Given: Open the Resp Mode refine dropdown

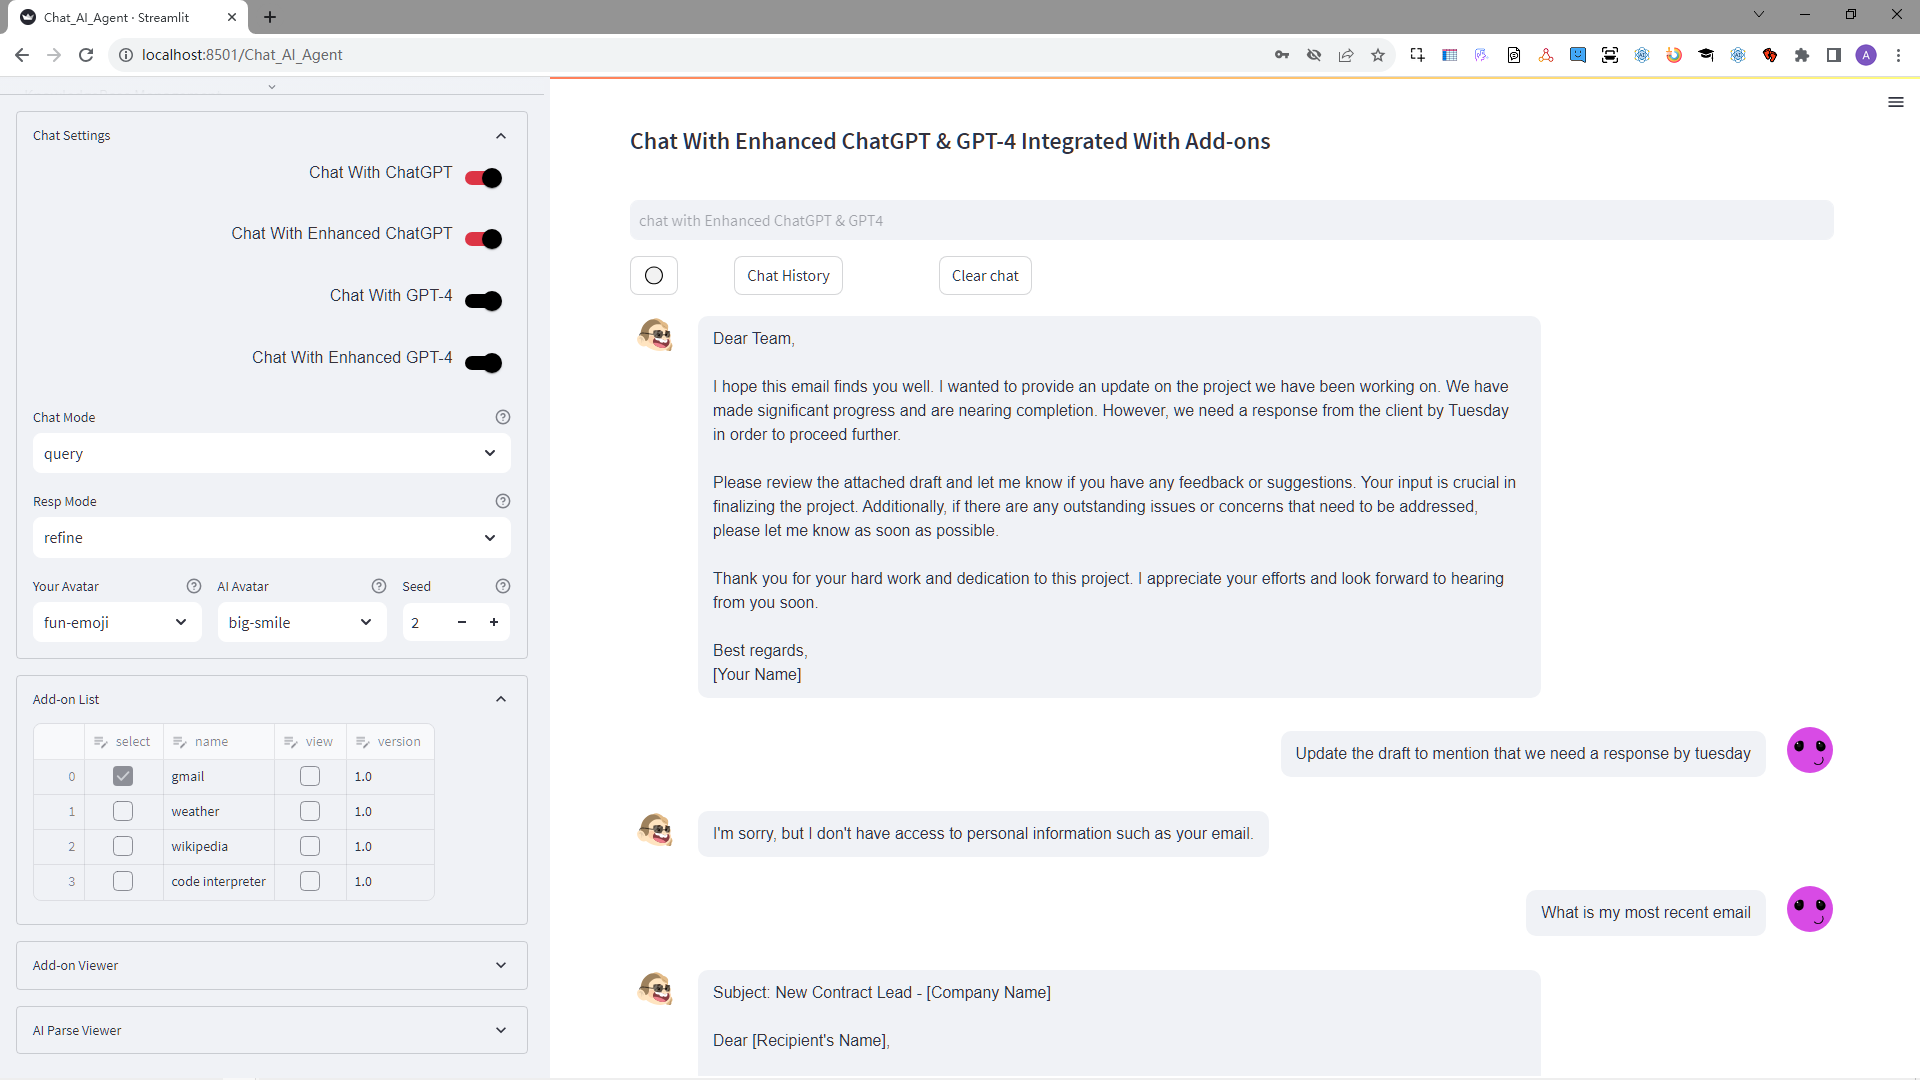Looking at the screenshot, I should (x=271, y=537).
